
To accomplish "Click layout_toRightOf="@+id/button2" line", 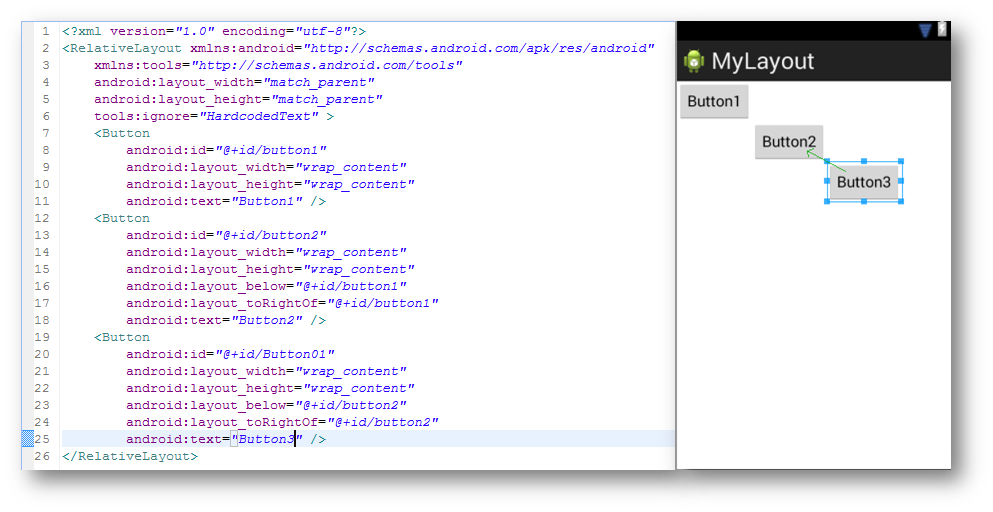I will (282, 422).
